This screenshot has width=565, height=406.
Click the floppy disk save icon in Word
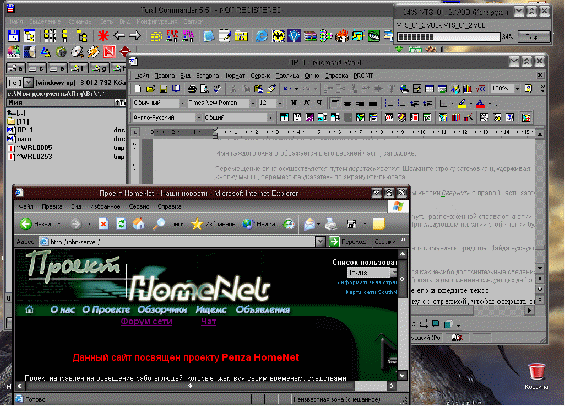tap(163, 89)
